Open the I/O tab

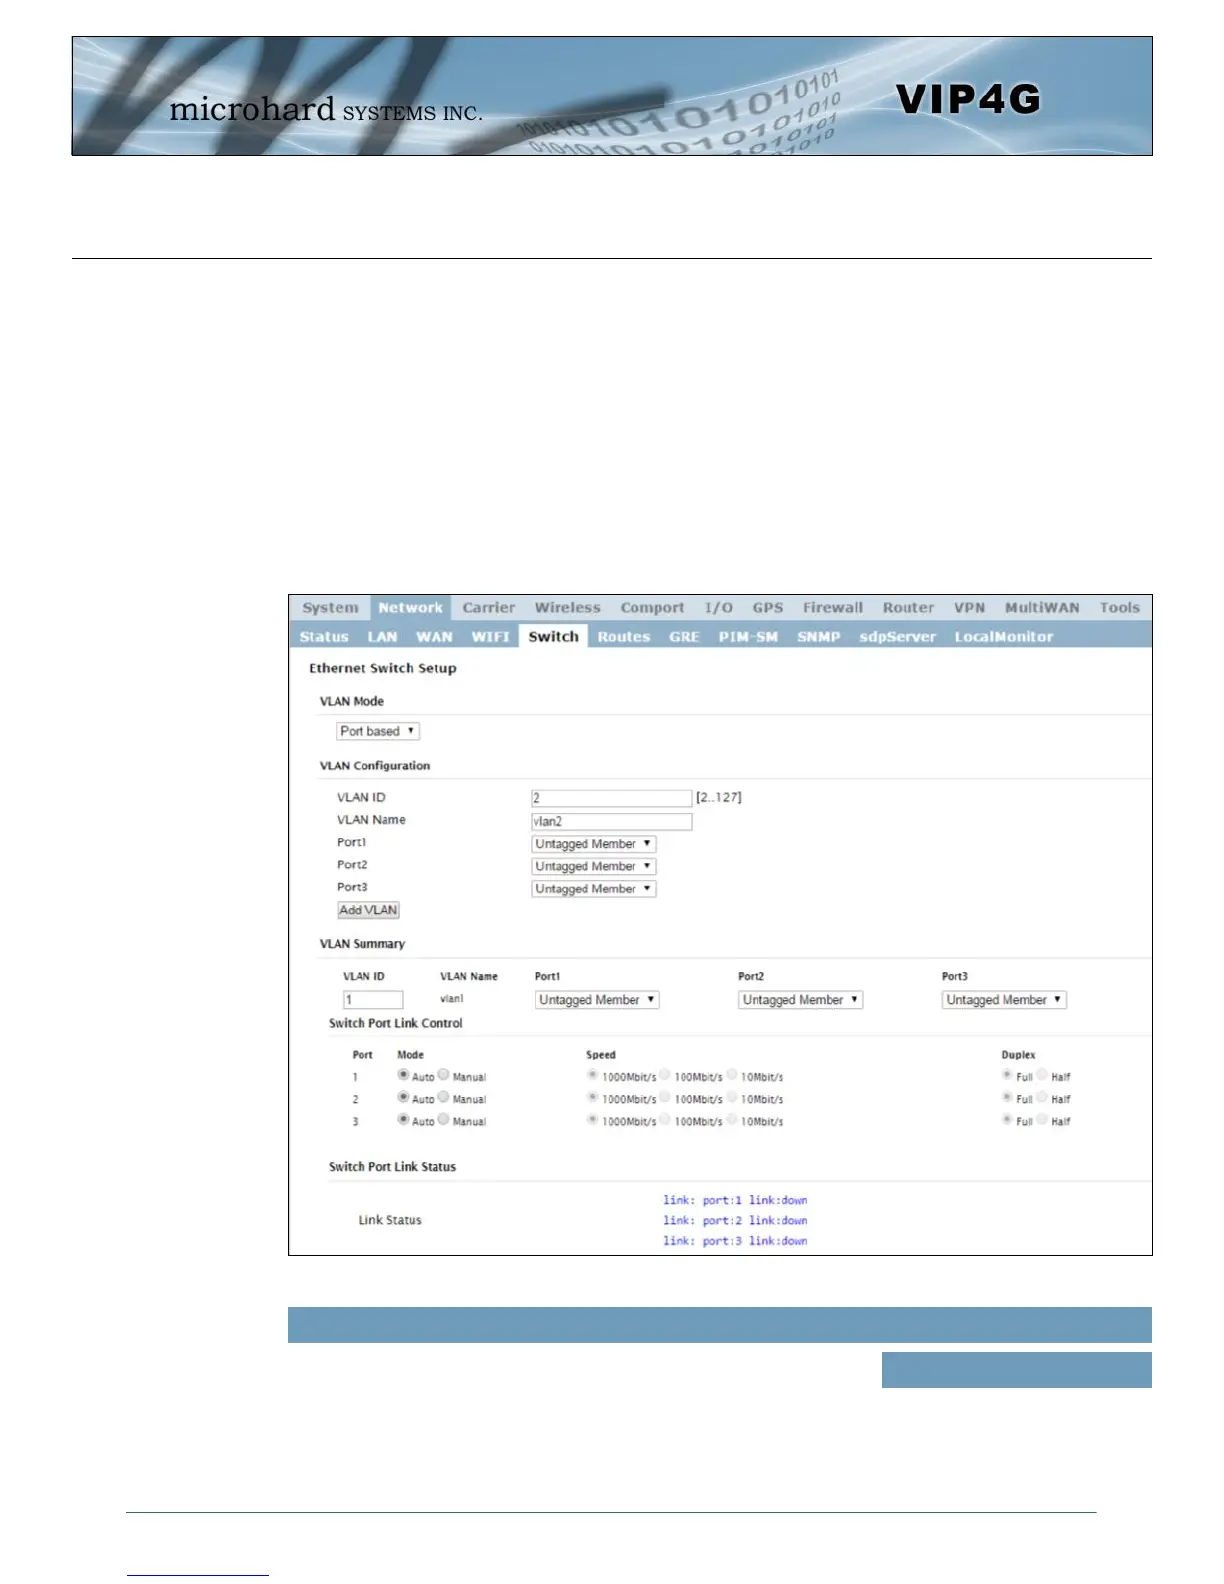click(718, 608)
